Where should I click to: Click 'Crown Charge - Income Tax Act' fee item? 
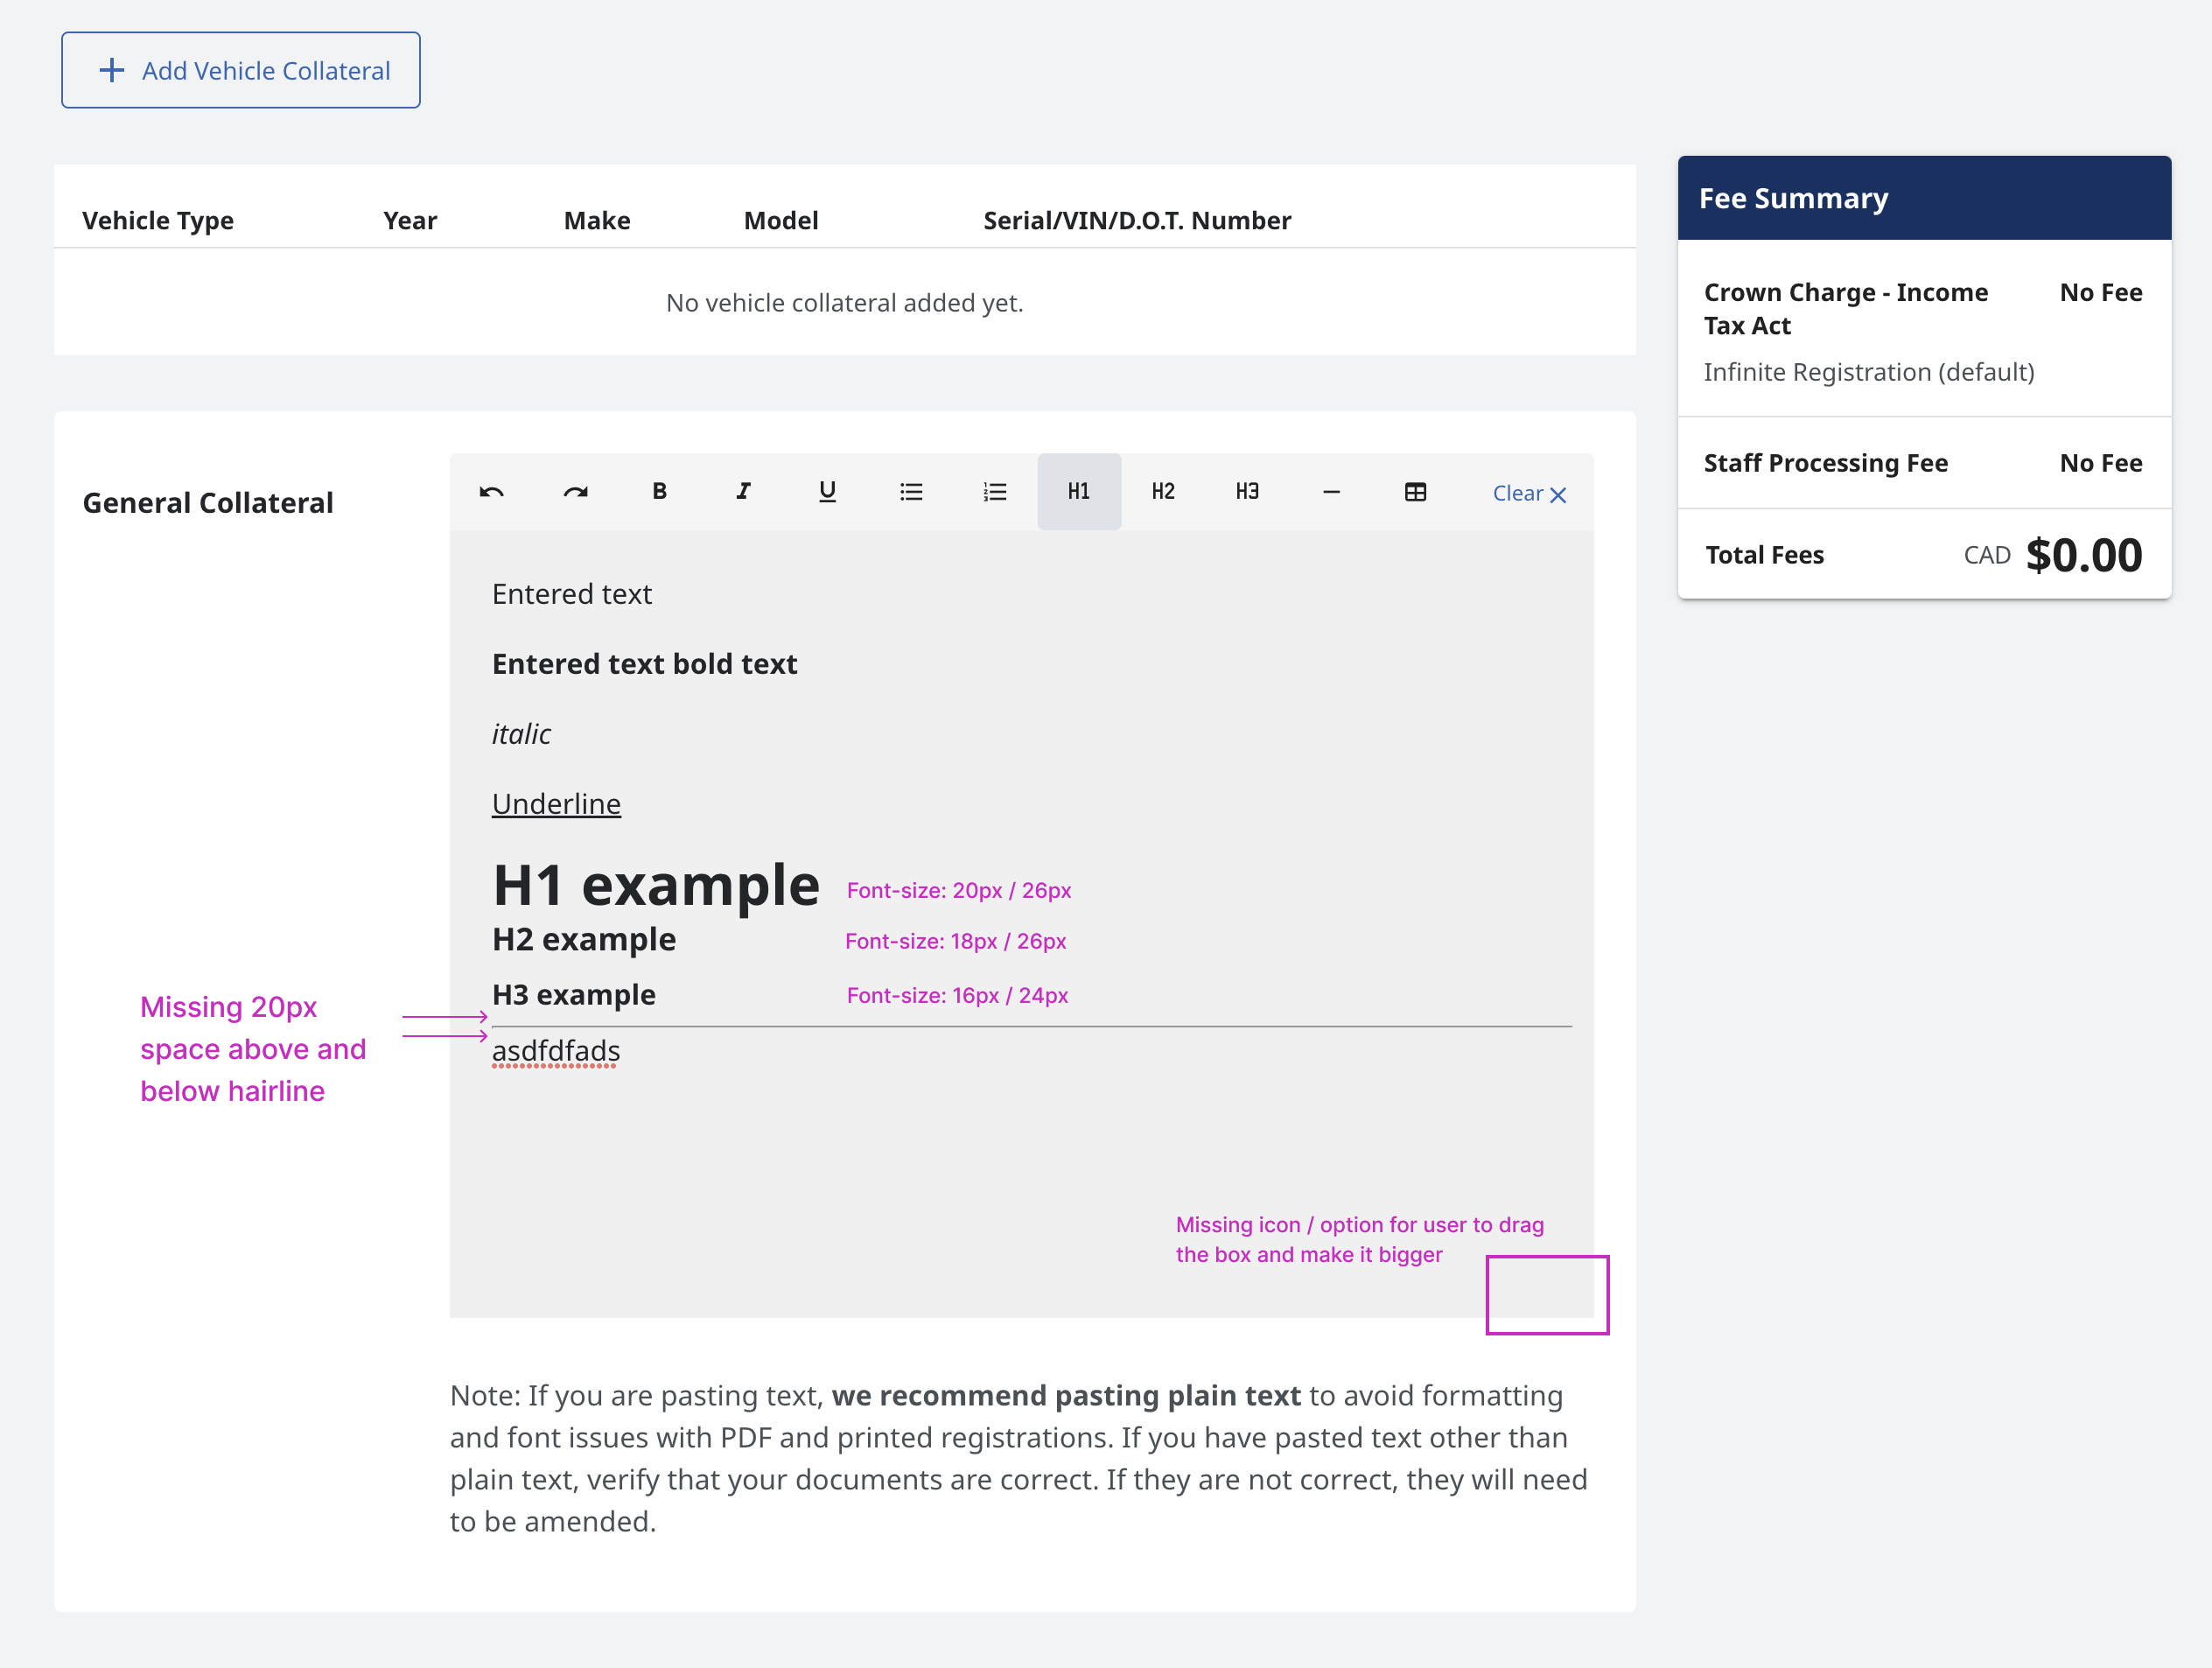click(x=1845, y=309)
